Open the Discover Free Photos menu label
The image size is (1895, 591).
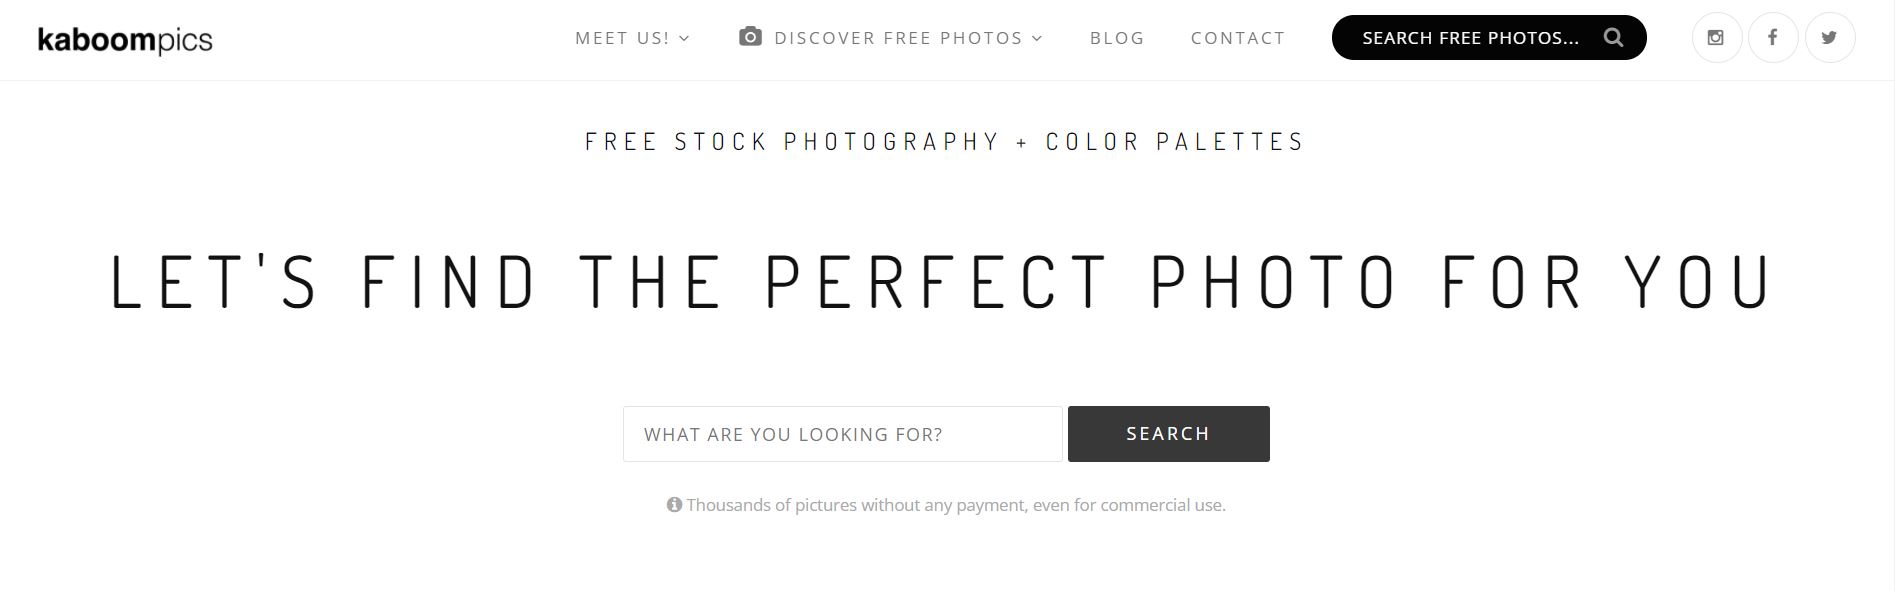[898, 38]
